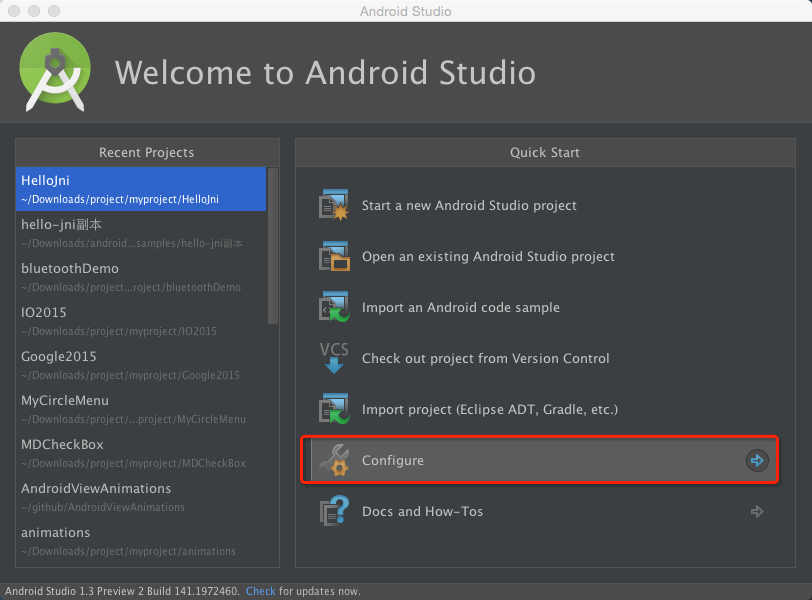
Task: Open the bluetoothDemo recent project
Action: coord(141,277)
